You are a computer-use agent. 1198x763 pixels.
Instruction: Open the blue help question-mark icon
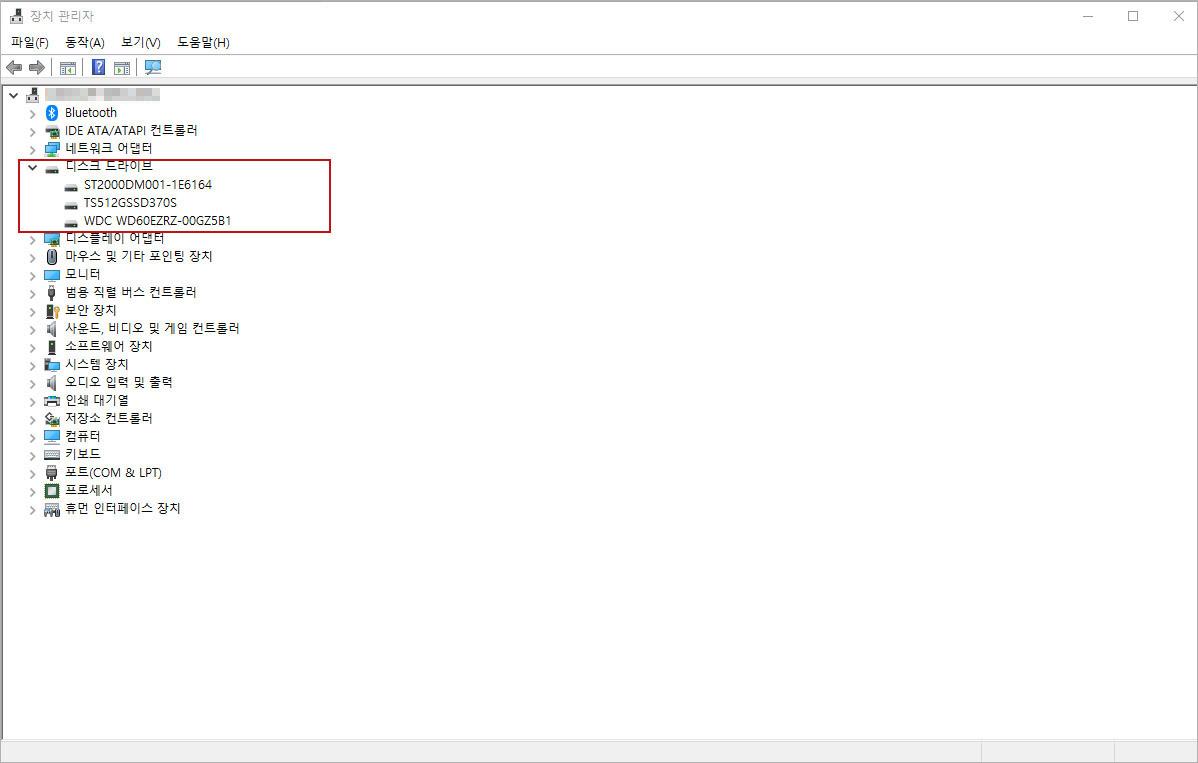[99, 67]
